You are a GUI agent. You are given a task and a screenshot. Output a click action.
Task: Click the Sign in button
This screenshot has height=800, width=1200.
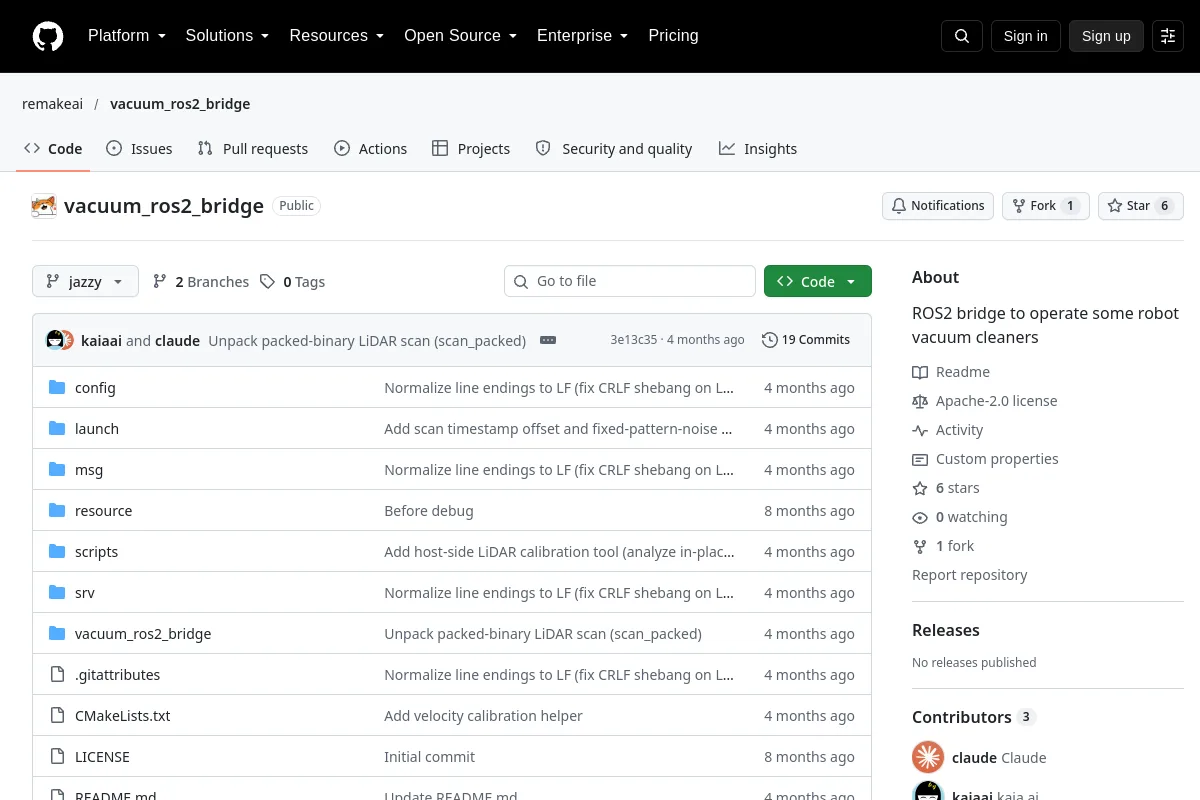[x=1025, y=36]
